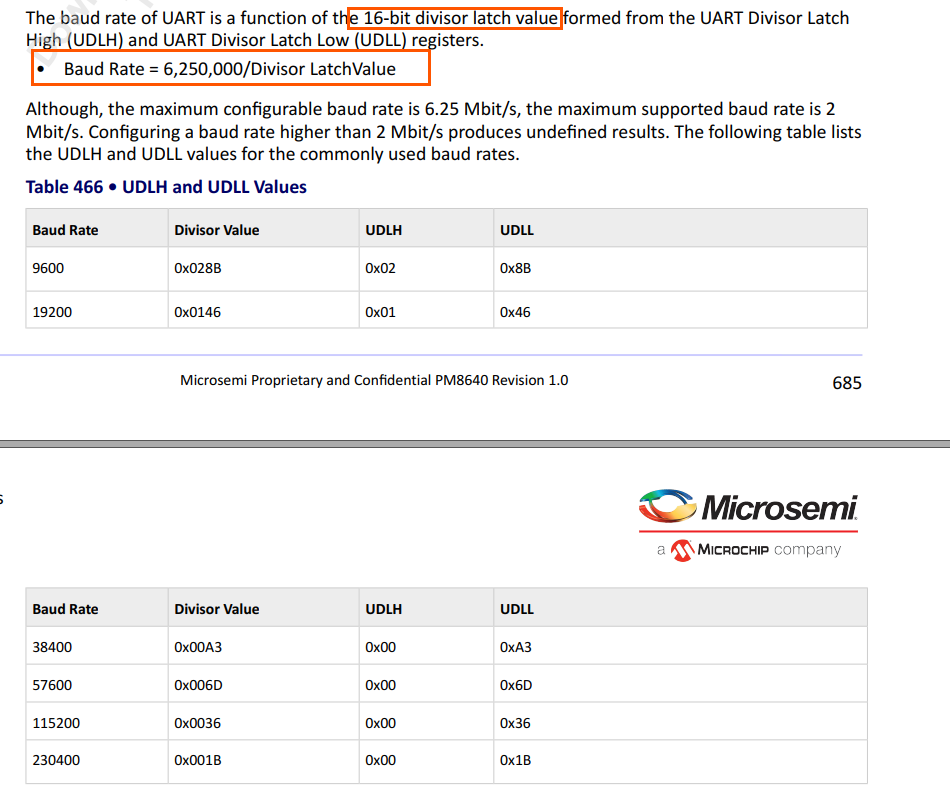This screenshot has width=950, height=790.
Task: Click the 19200 baud rate cell
Action: pyautogui.click(x=97, y=312)
